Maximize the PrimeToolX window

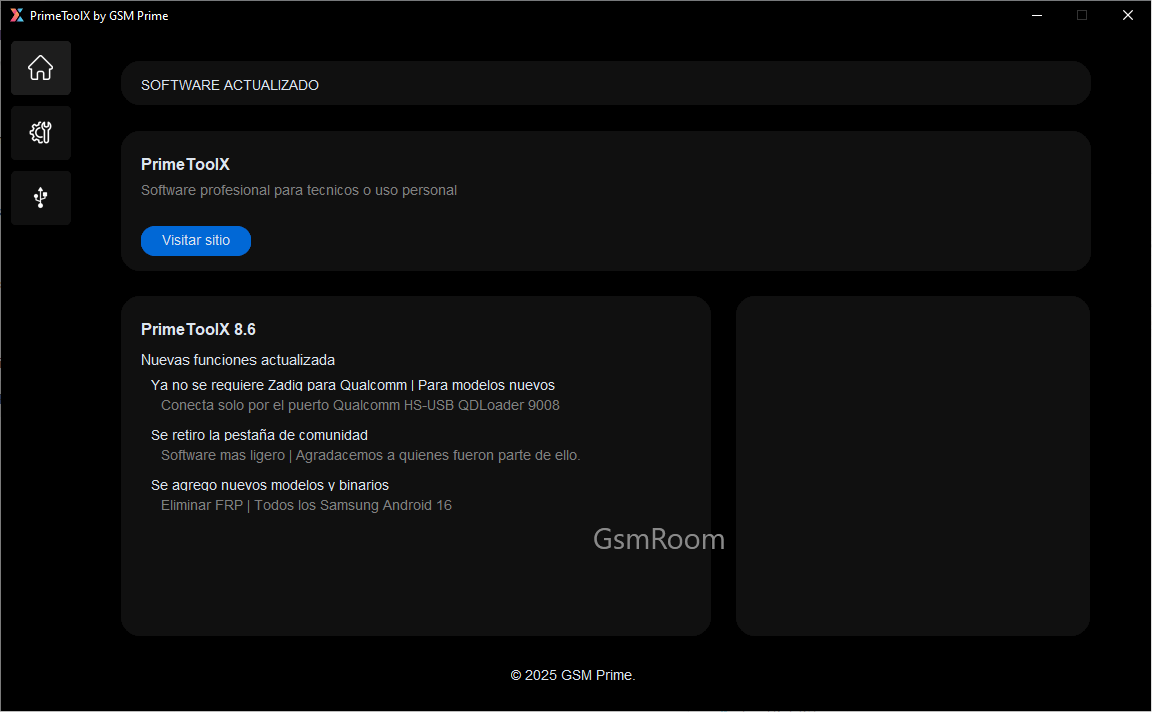(1082, 15)
